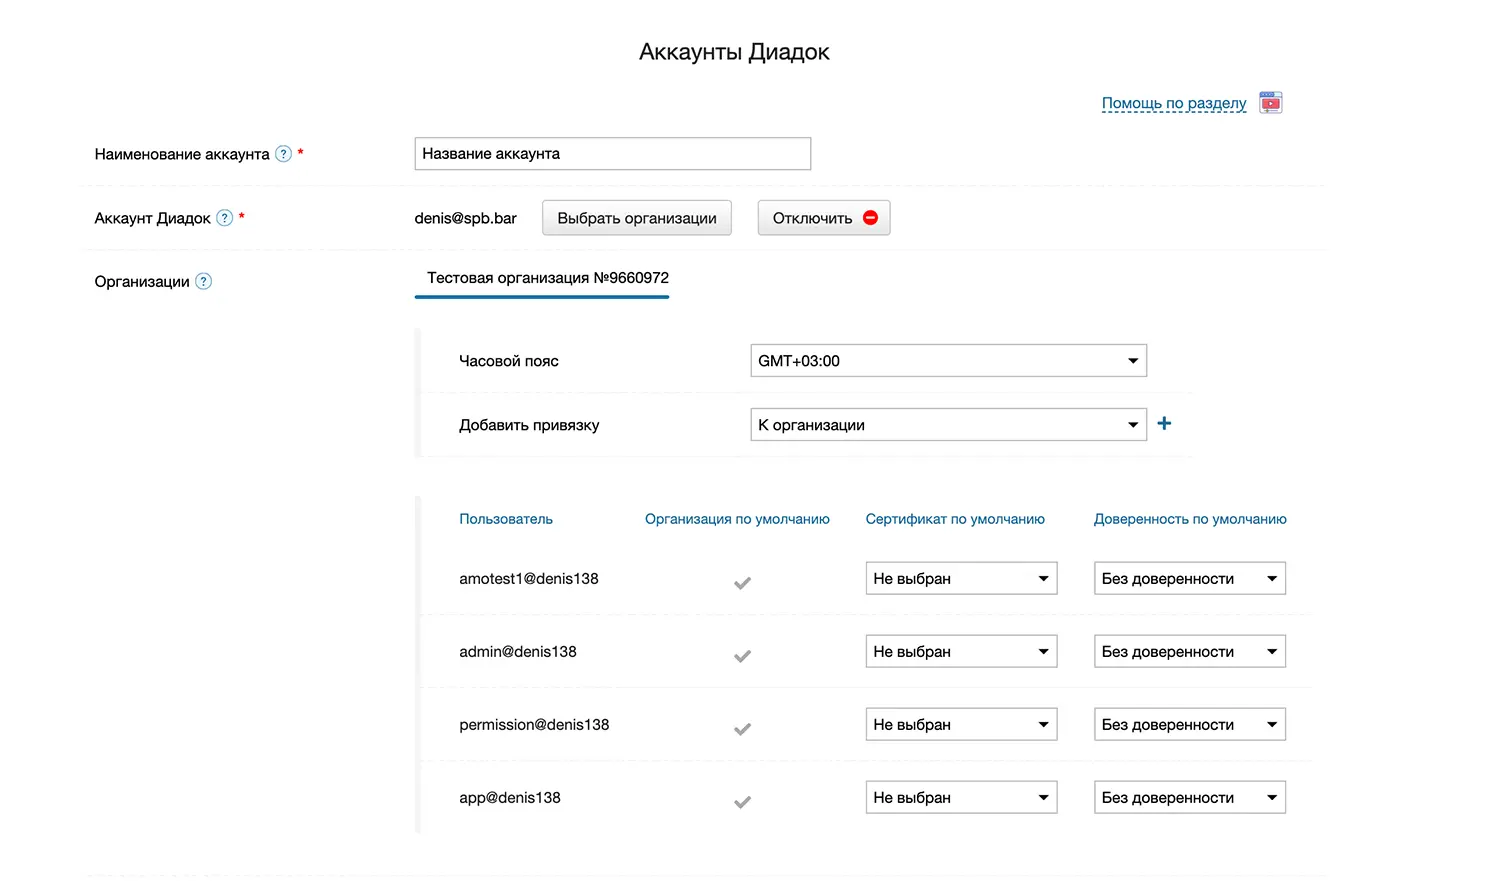Click help icon beside Аккаунт Диадок label
The height and width of the screenshot is (881, 1500).
coord(225,218)
